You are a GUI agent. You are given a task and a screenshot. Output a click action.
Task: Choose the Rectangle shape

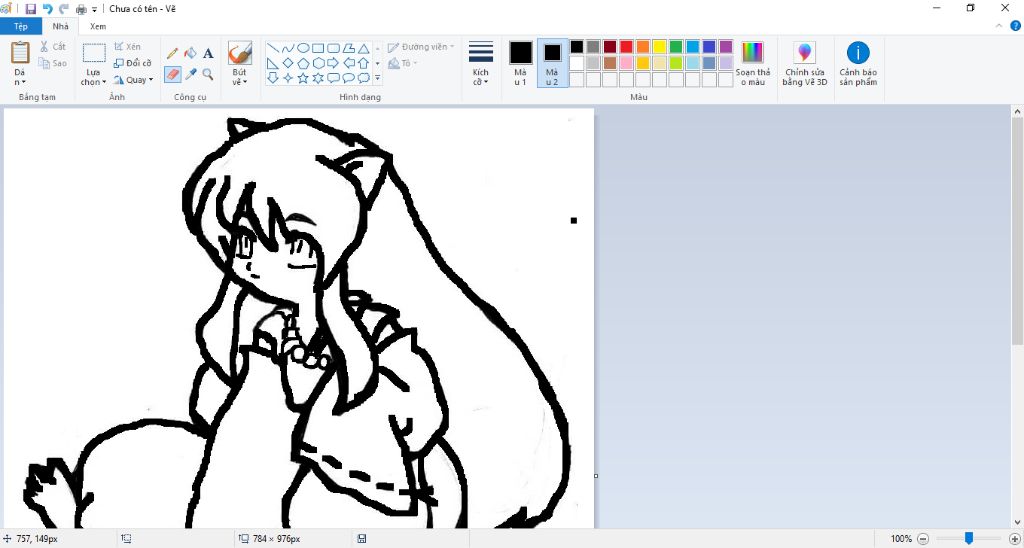(318, 48)
